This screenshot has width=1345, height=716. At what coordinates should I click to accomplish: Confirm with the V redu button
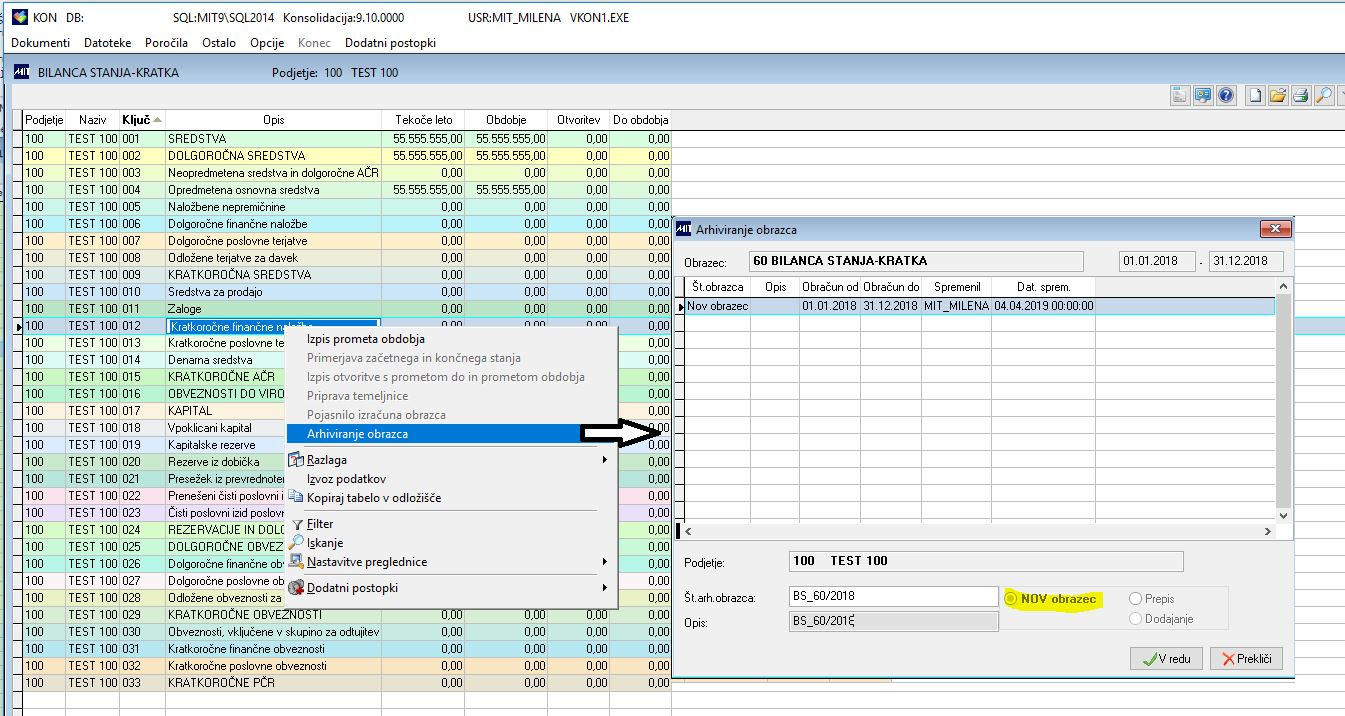[x=1166, y=660]
